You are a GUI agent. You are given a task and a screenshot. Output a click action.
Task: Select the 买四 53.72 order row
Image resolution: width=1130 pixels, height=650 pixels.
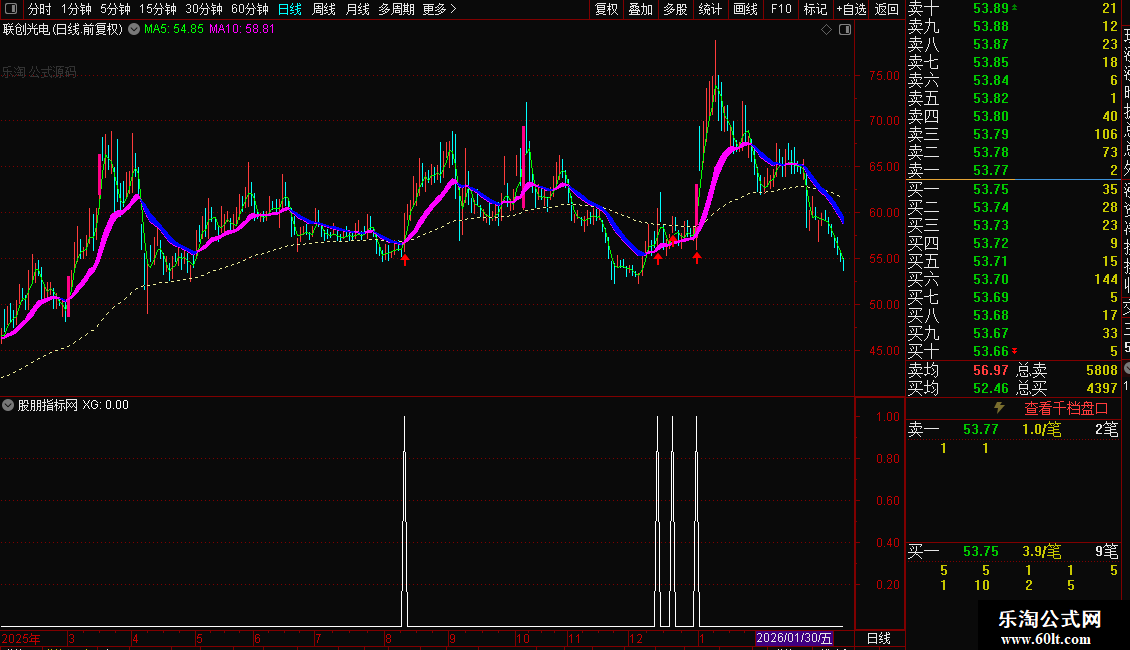[x=1013, y=243]
